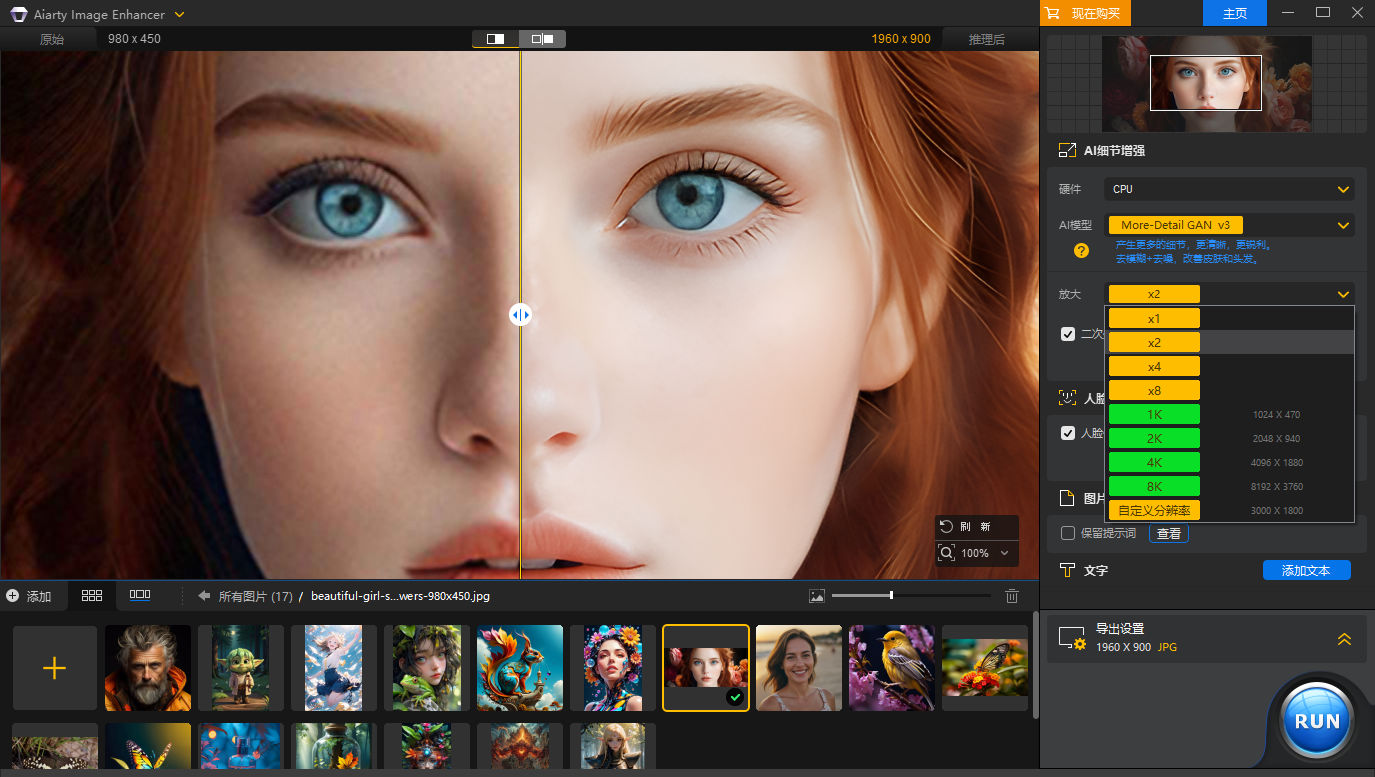The height and width of the screenshot is (777, 1375).
Task: Switch to side-by-side compare view icon
Action: pyautogui.click(x=542, y=39)
